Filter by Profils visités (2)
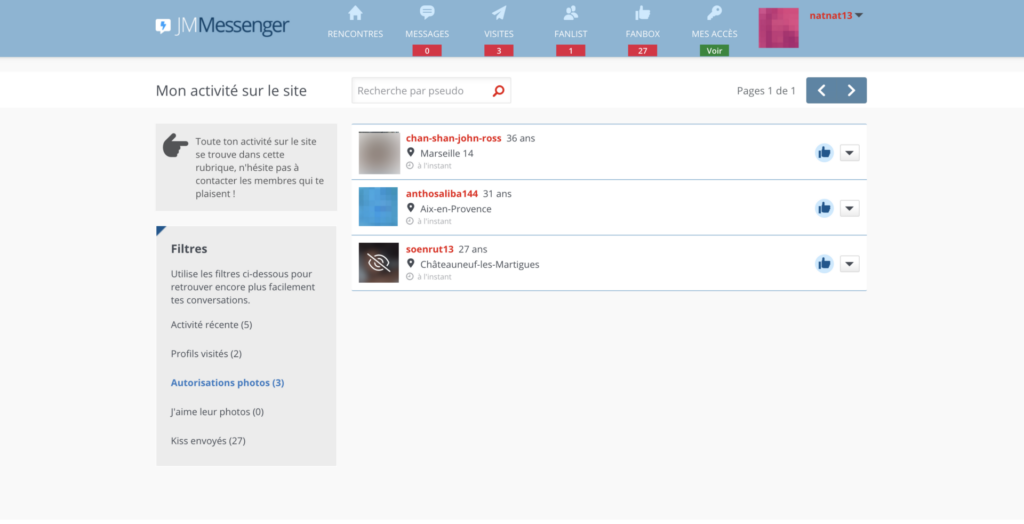This screenshot has width=1024, height=524. (x=206, y=353)
